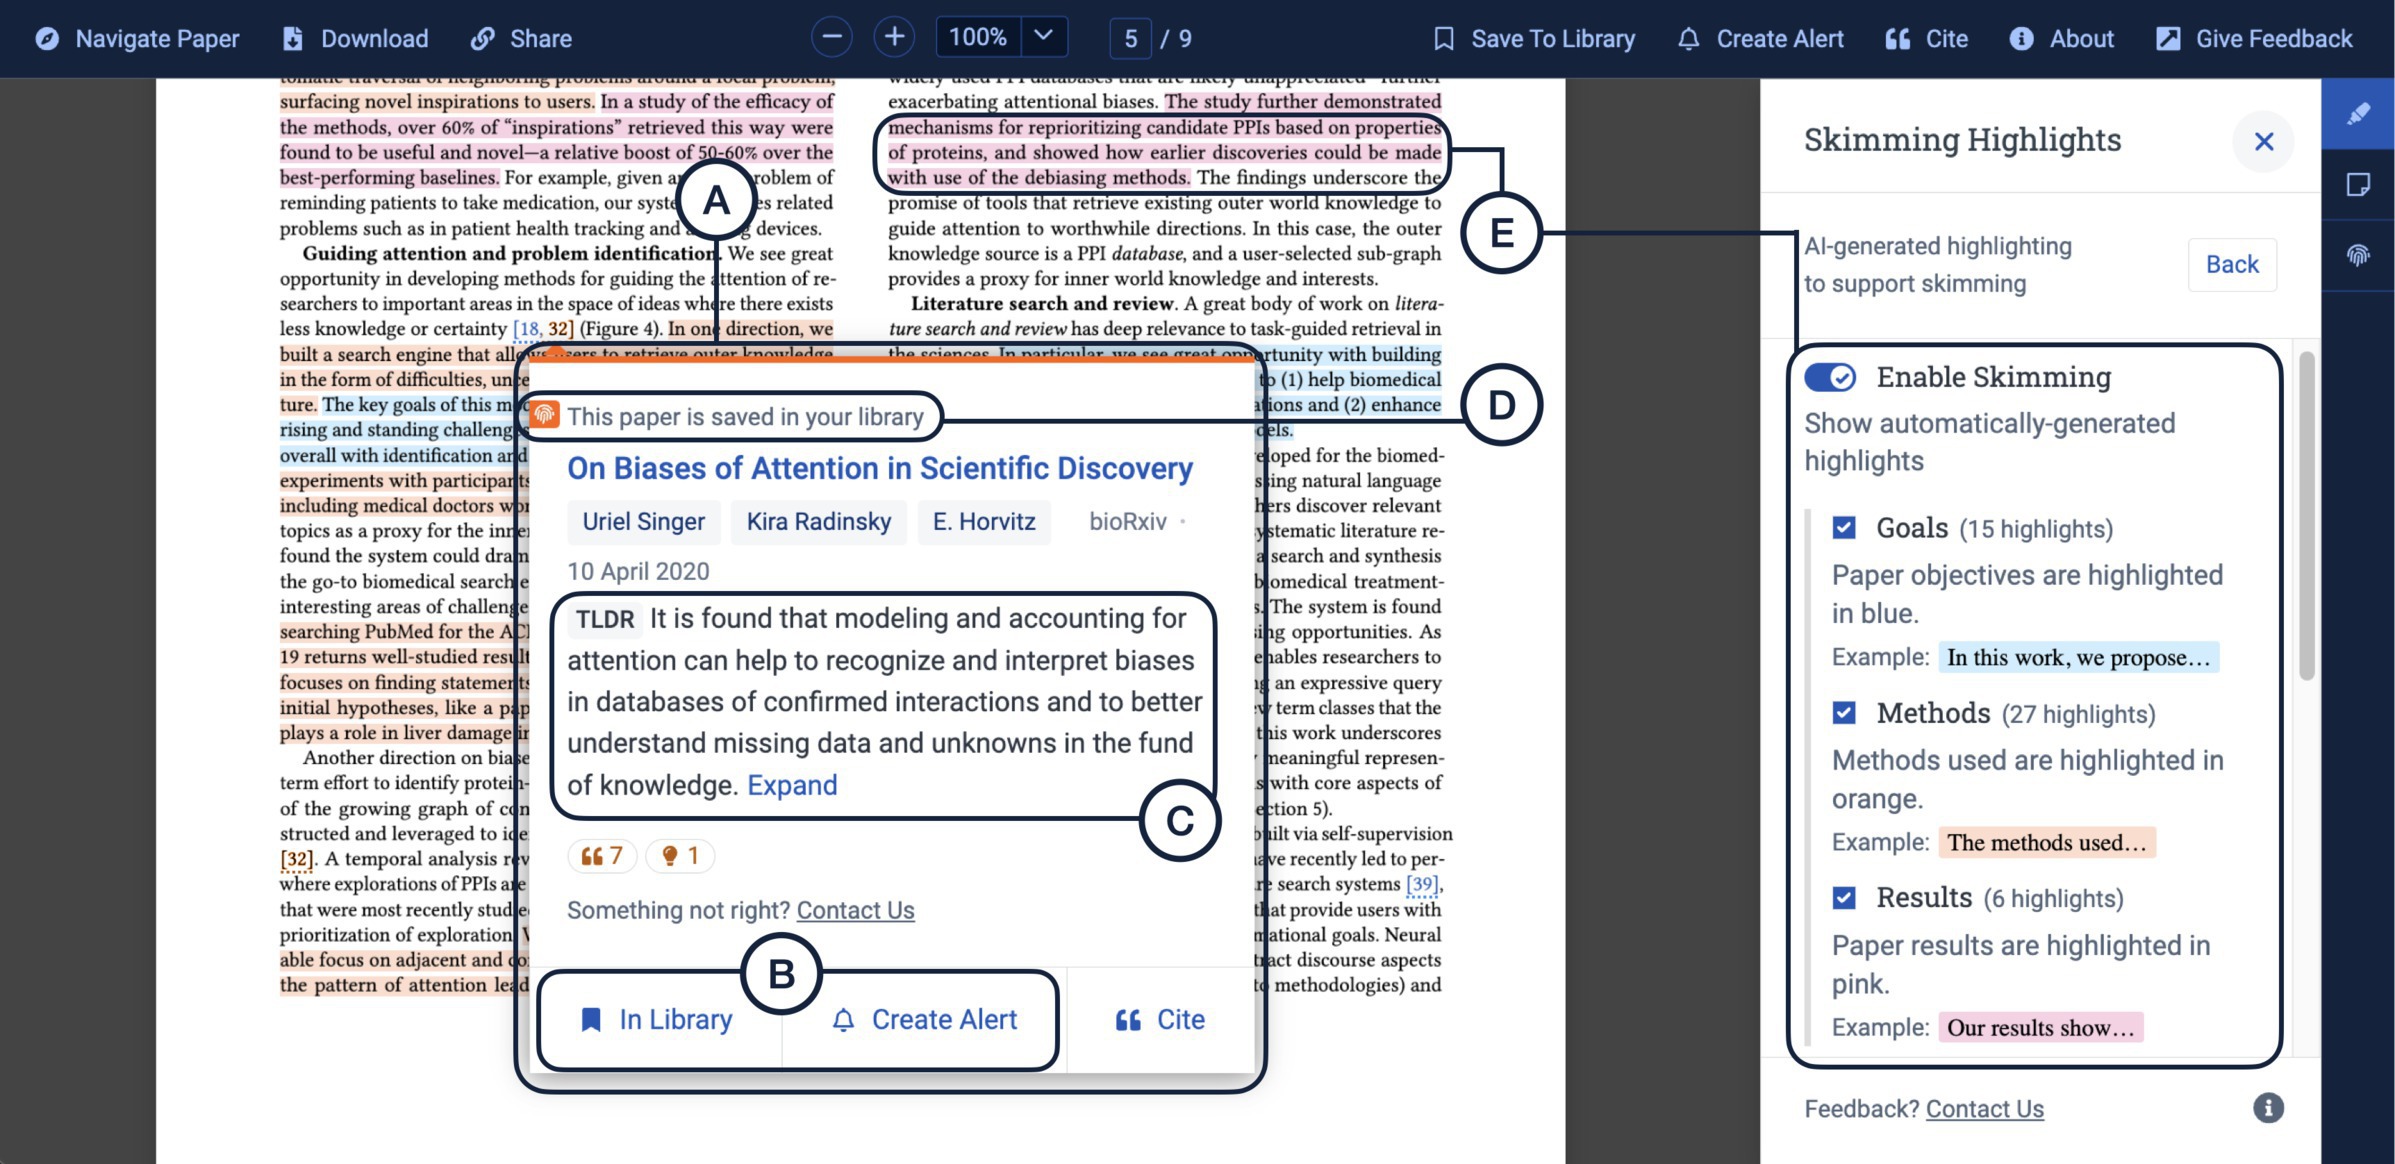The height and width of the screenshot is (1164, 2395).
Task: Click the TLDR label tag
Action: click(605, 620)
